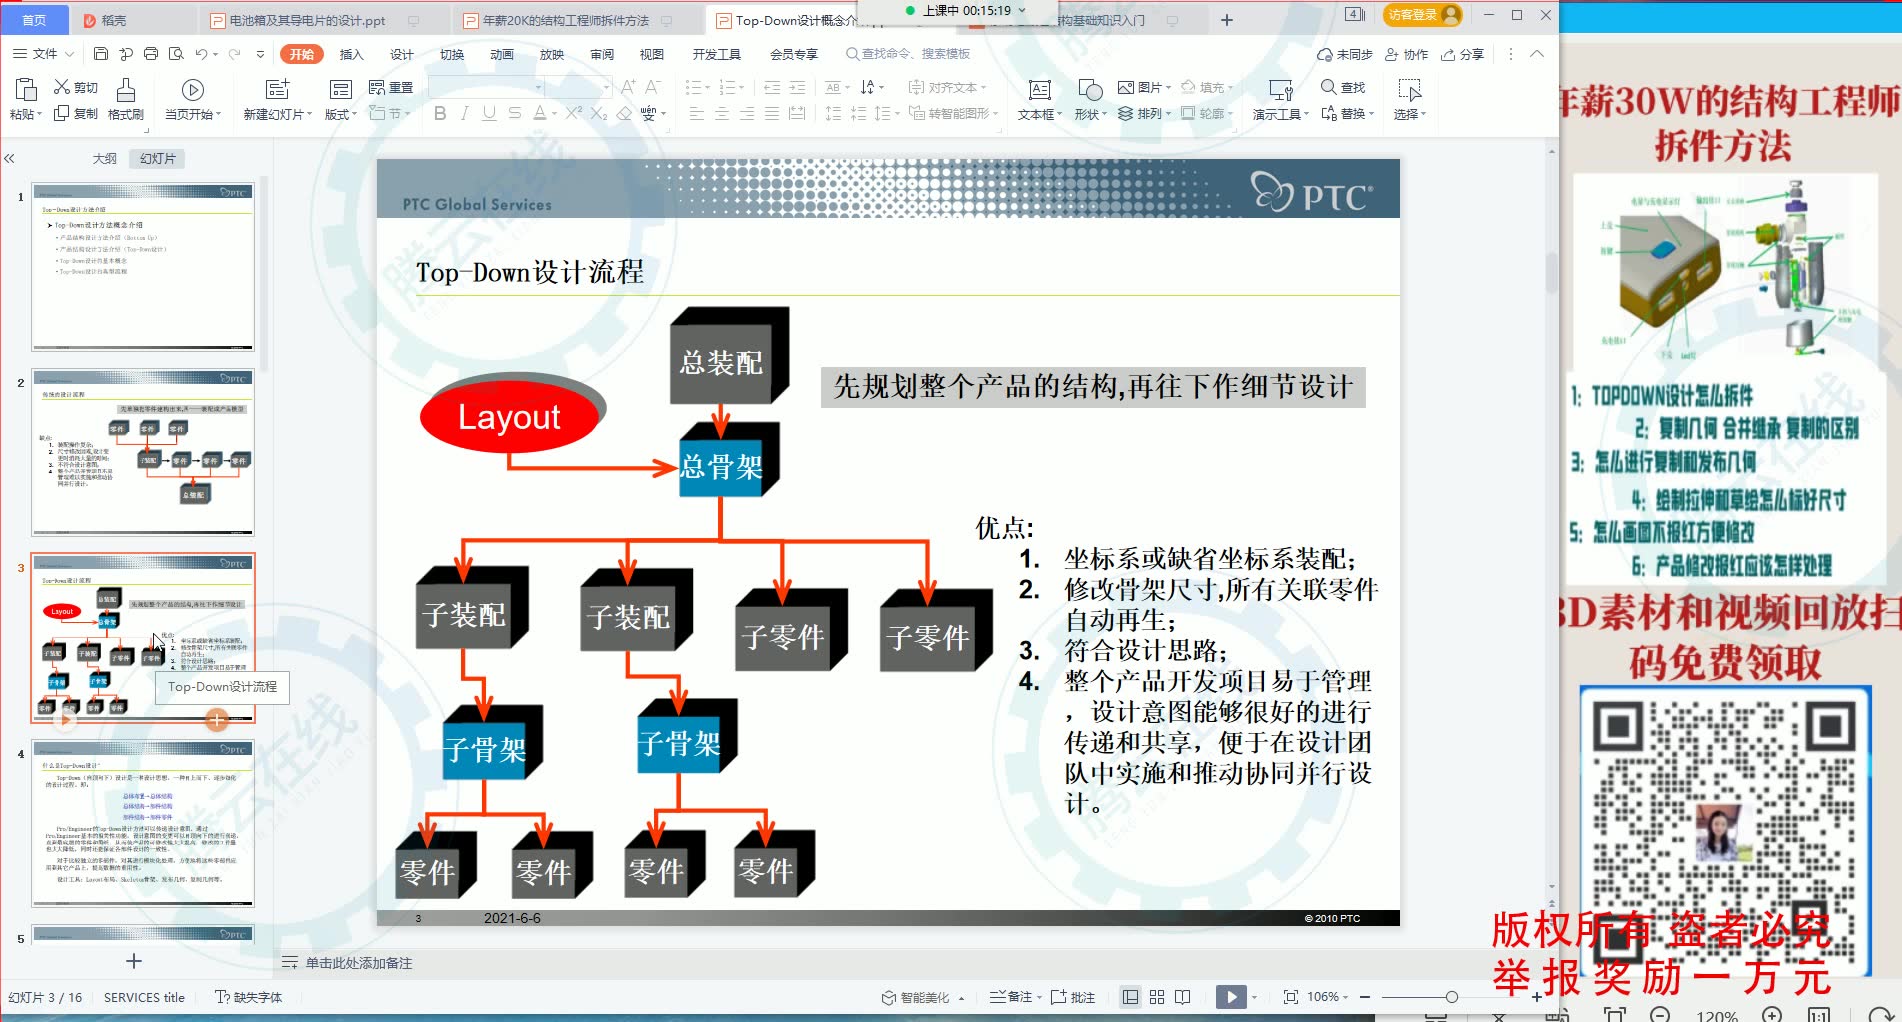Cut the selection with 剪切

click(x=77, y=88)
